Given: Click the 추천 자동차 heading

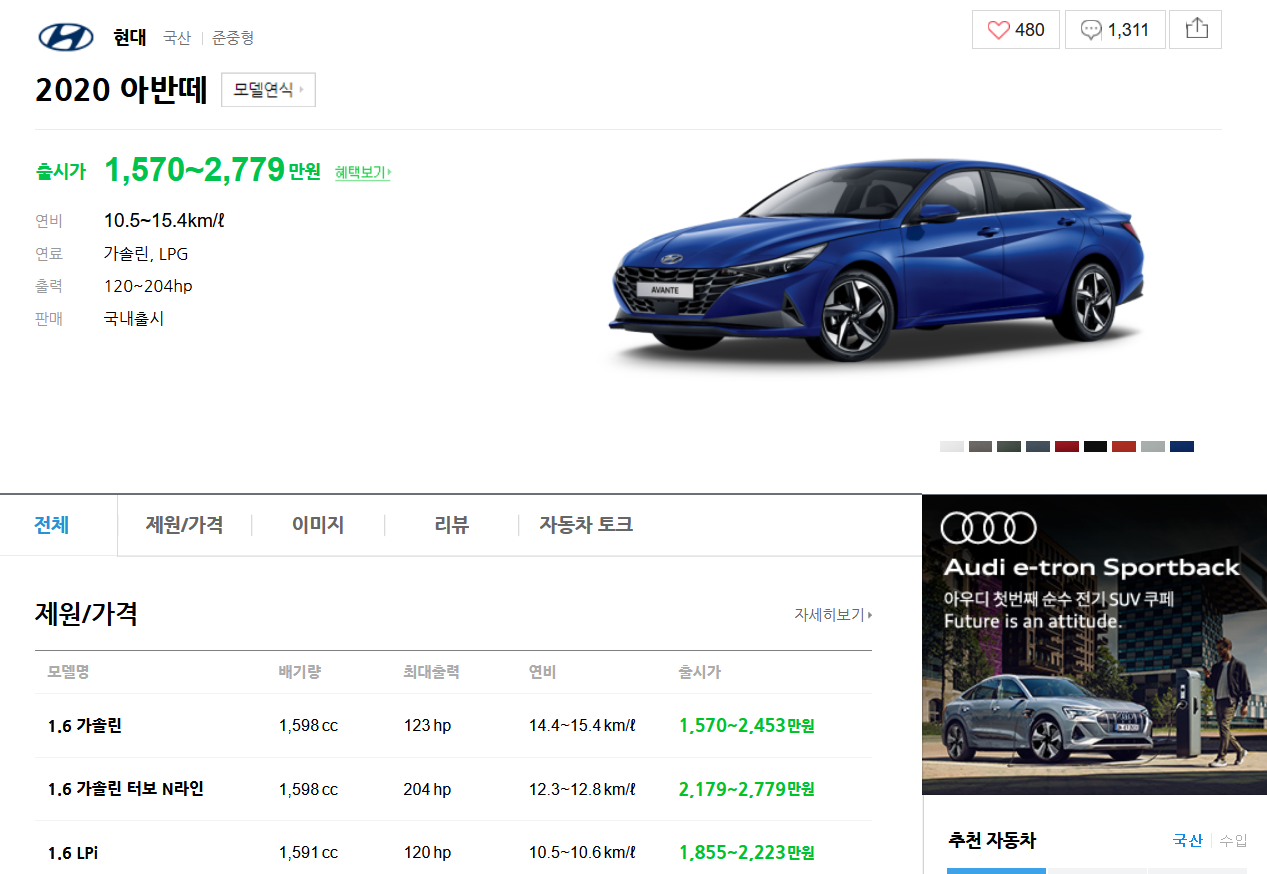Looking at the screenshot, I should click(x=992, y=840).
